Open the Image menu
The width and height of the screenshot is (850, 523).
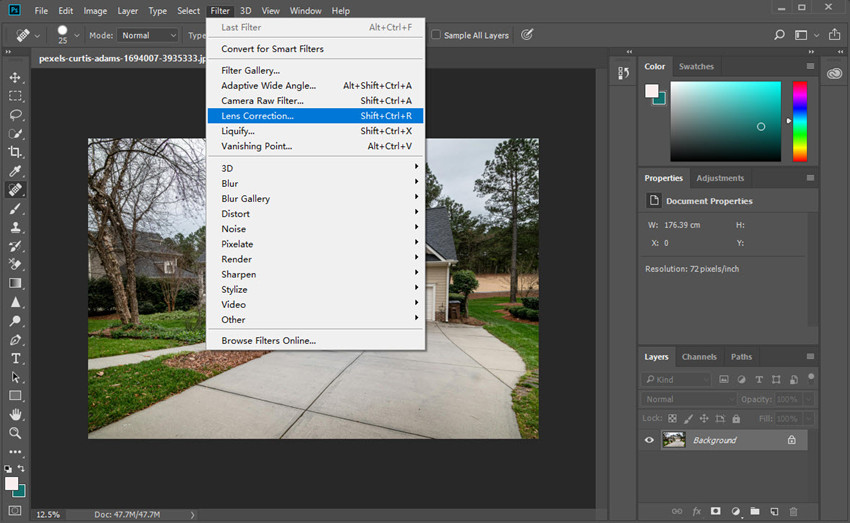click(95, 11)
